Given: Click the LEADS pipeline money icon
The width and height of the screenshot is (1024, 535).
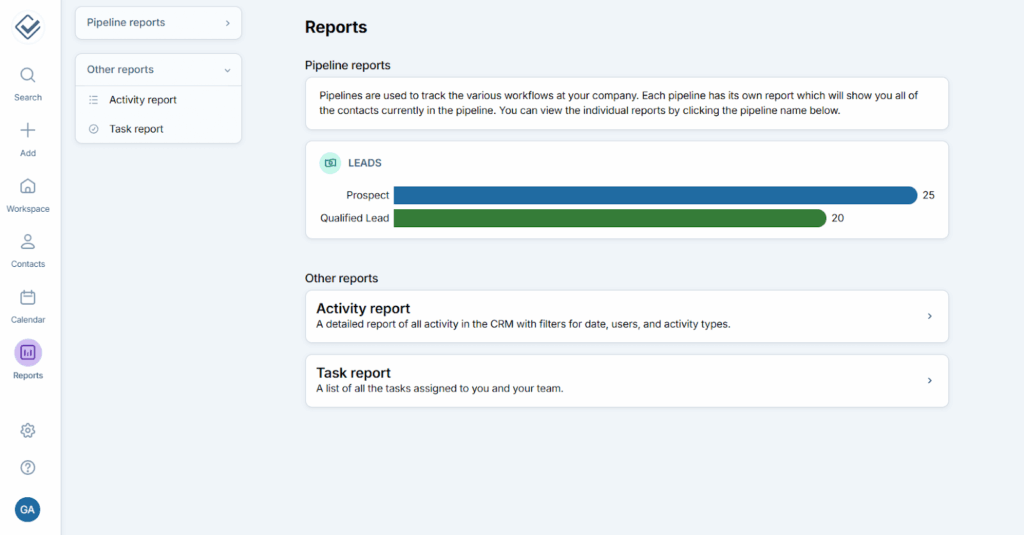Looking at the screenshot, I should tap(330, 163).
